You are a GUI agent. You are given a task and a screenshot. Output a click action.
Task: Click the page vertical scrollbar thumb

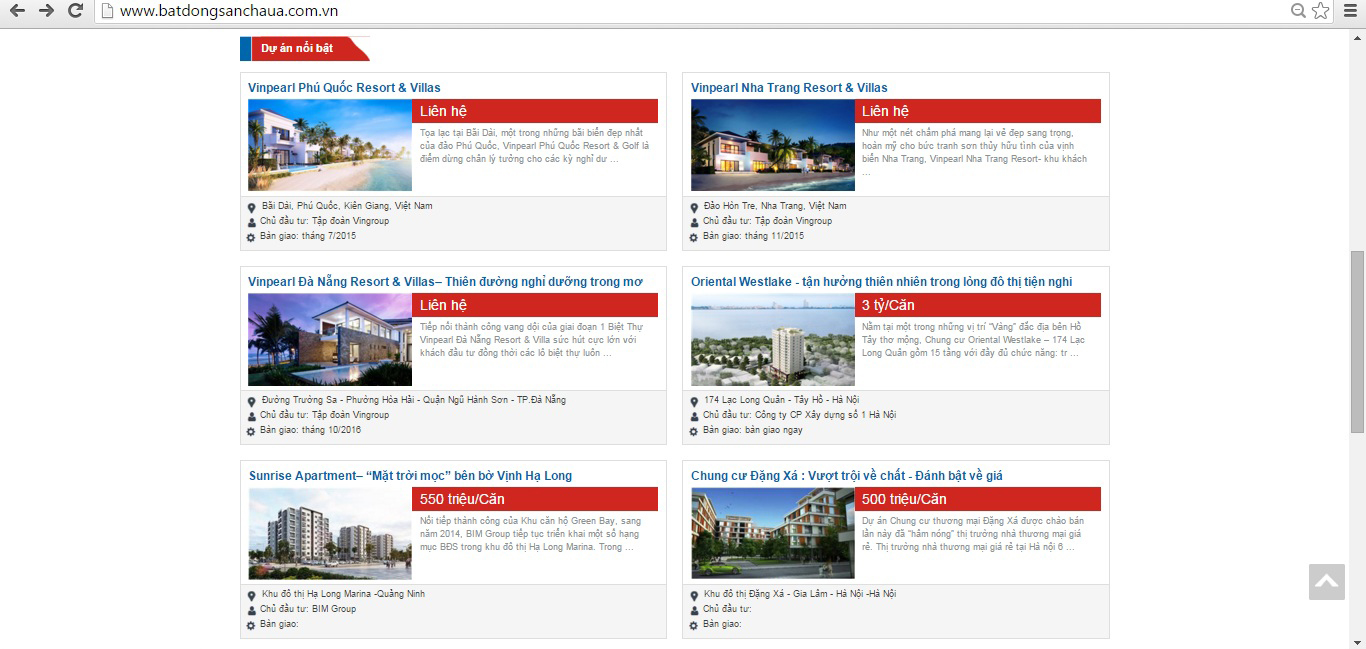pos(1357,342)
